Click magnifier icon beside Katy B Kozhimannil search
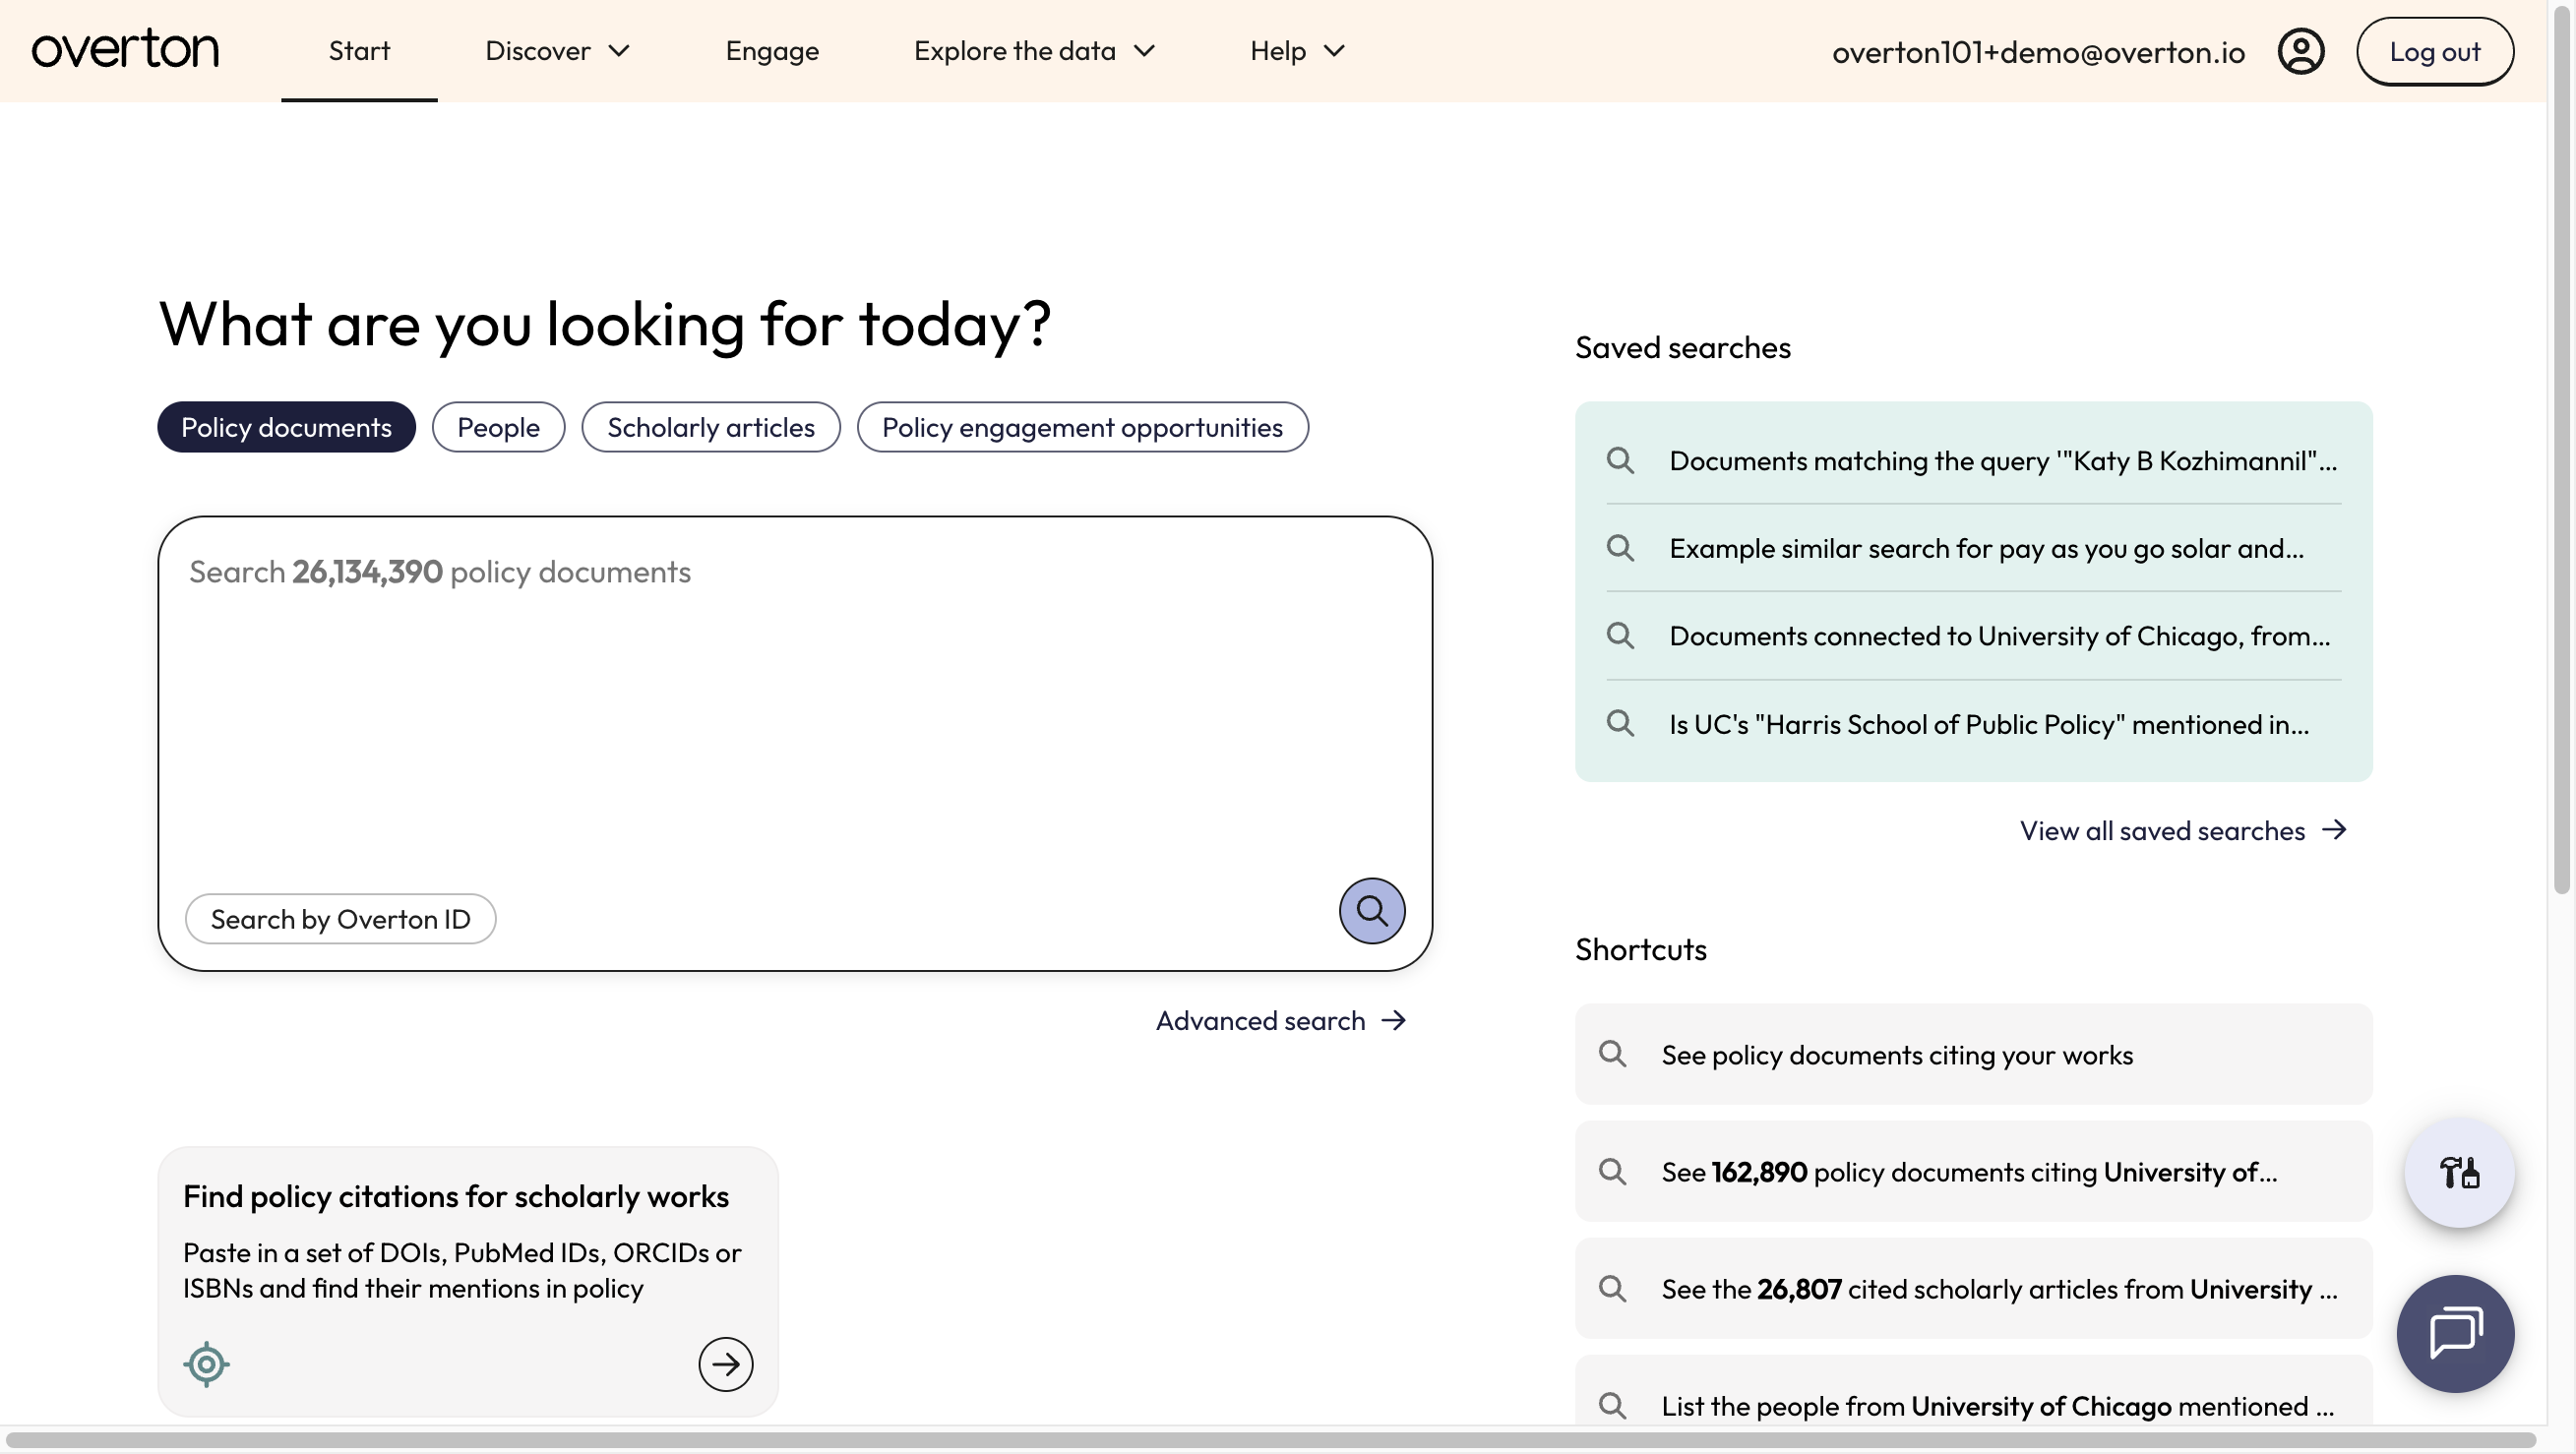The width and height of the screenshot is (2576, 1454). click(x=1620, y=460)
